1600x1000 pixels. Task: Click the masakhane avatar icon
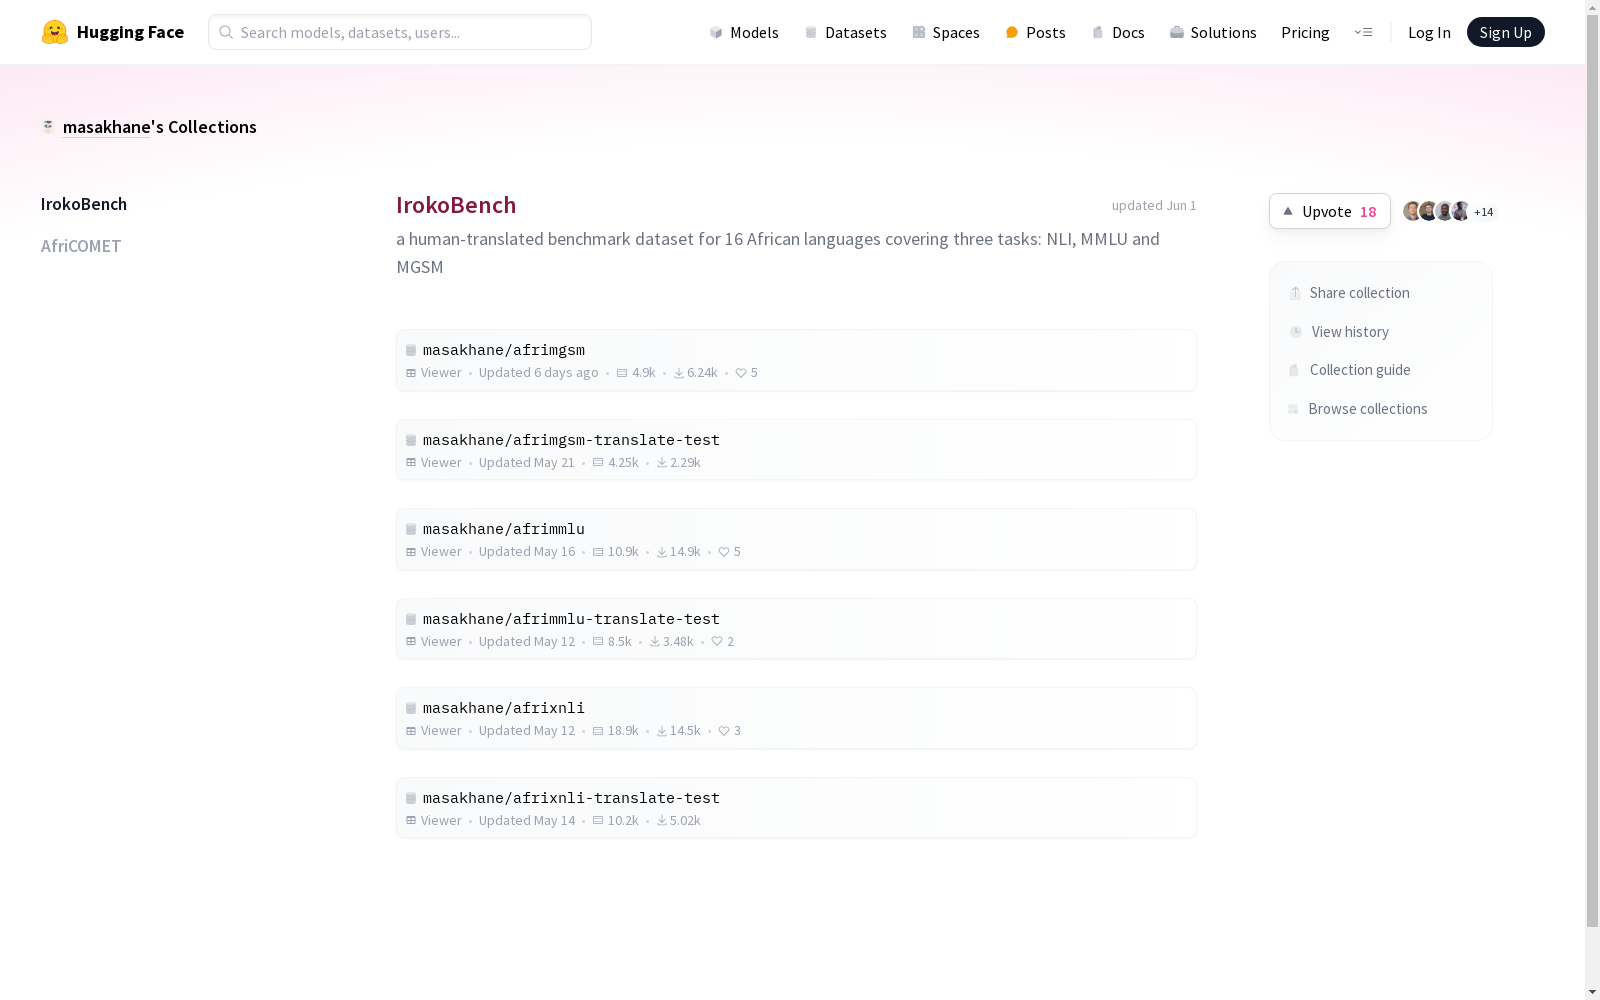[x=48, y=126]
